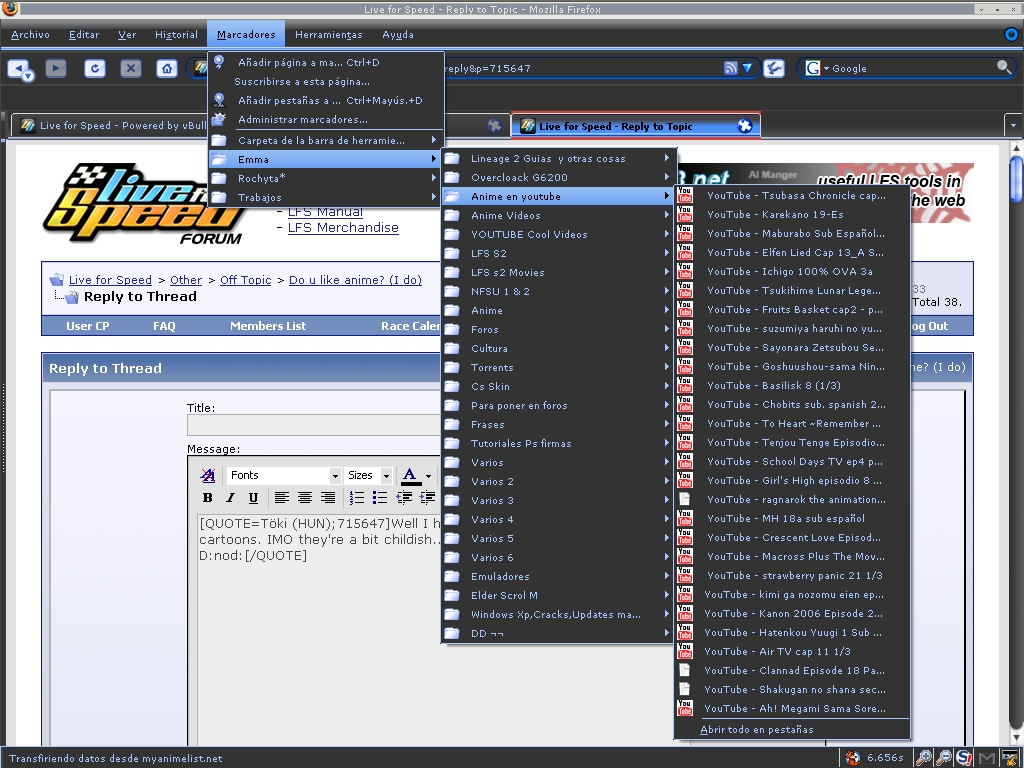Pick text color swatch button
Image resolution: width=1024 pixels, height=768 pixels.
(x=410, y=476)
